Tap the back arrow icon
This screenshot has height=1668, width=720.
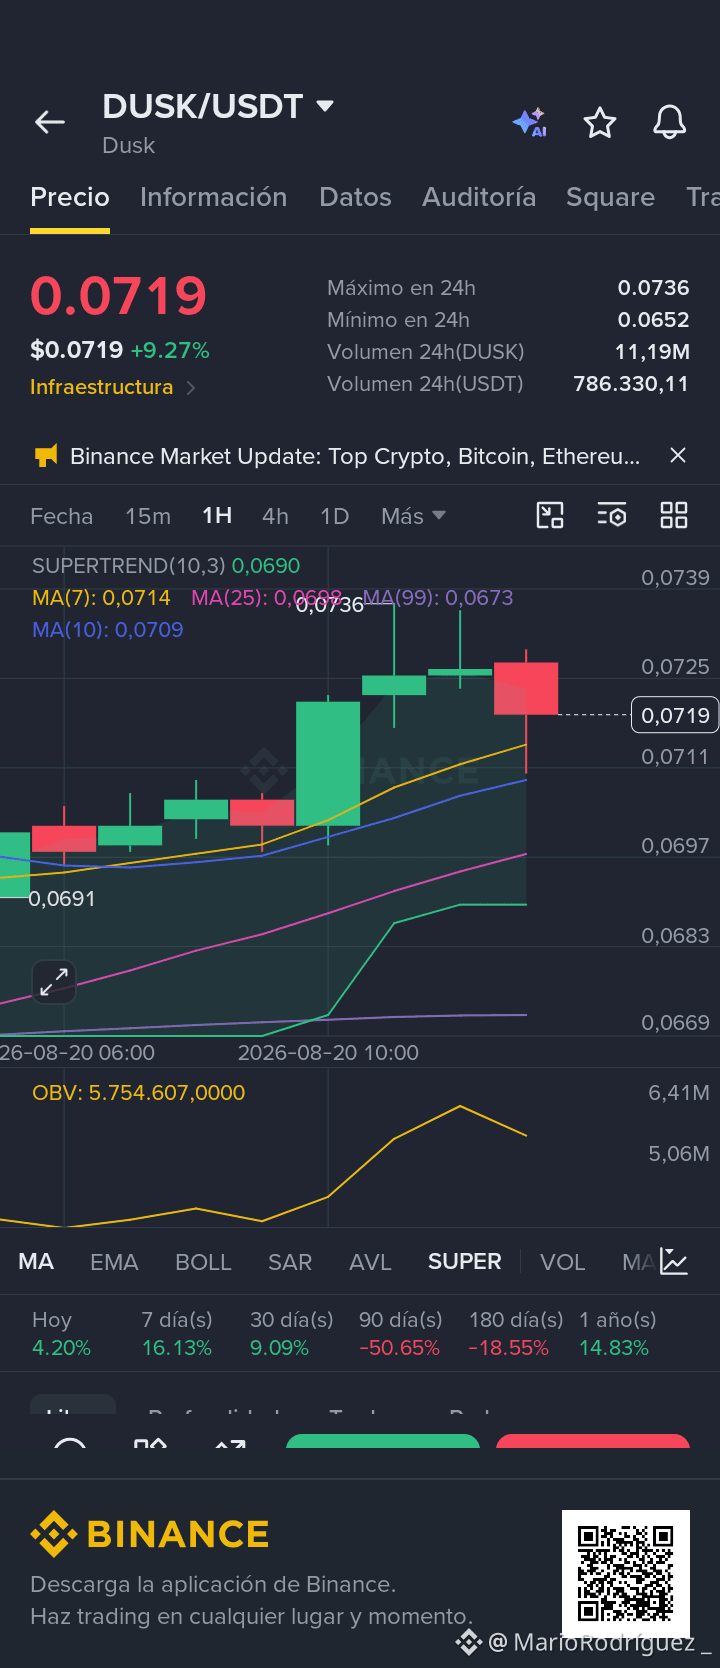pyautogui.click(x=50, y=122)
